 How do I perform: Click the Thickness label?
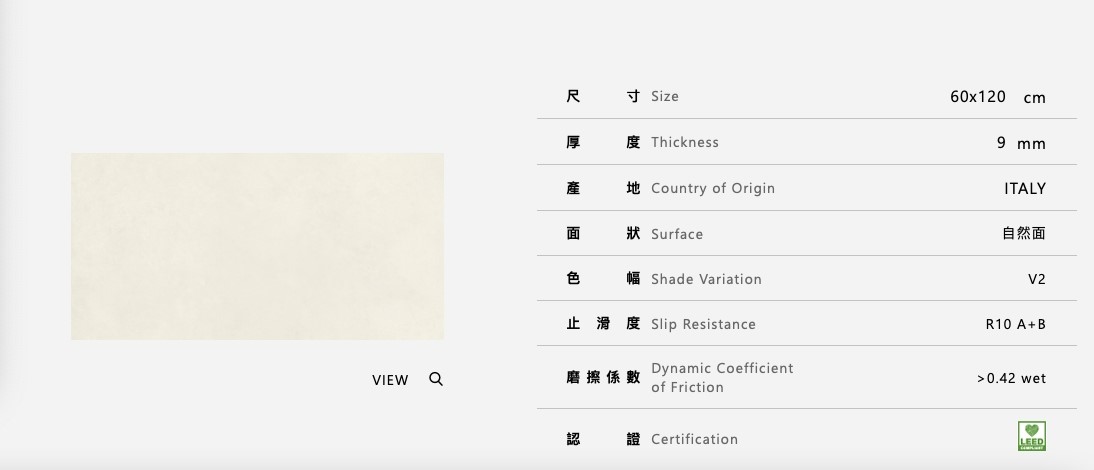click(684, 142)
